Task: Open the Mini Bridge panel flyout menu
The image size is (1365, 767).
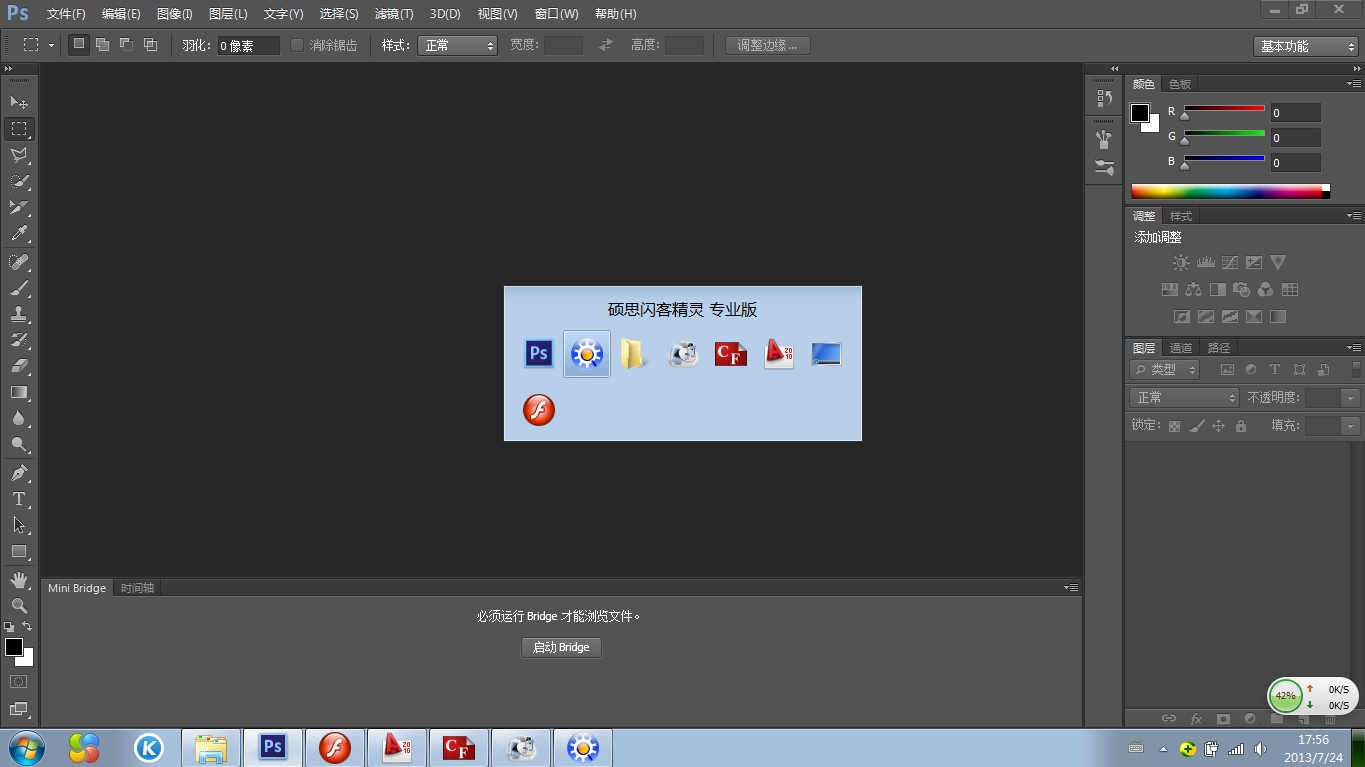Action: (x=1071, y=588)
